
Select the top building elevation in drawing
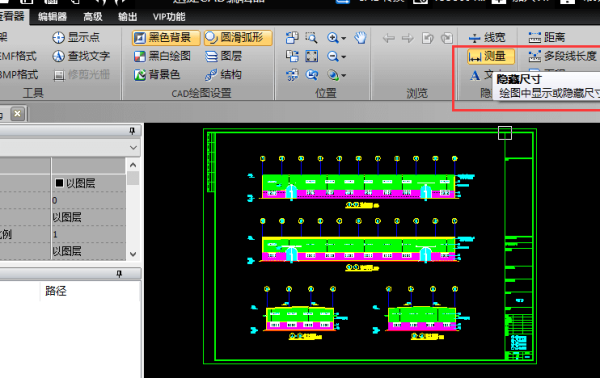click(x=359, y=187)
